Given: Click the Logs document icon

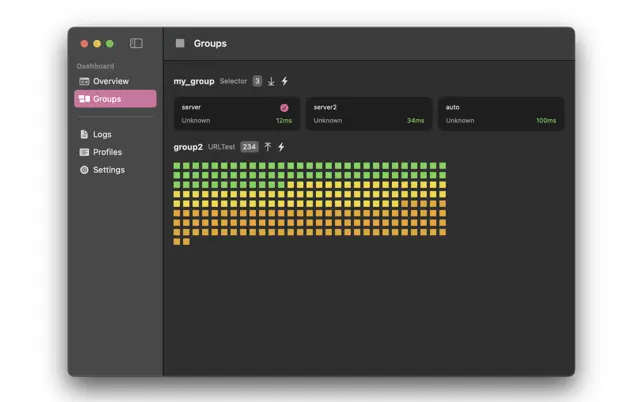Looking at the screenshot, I should coord(85,134).
